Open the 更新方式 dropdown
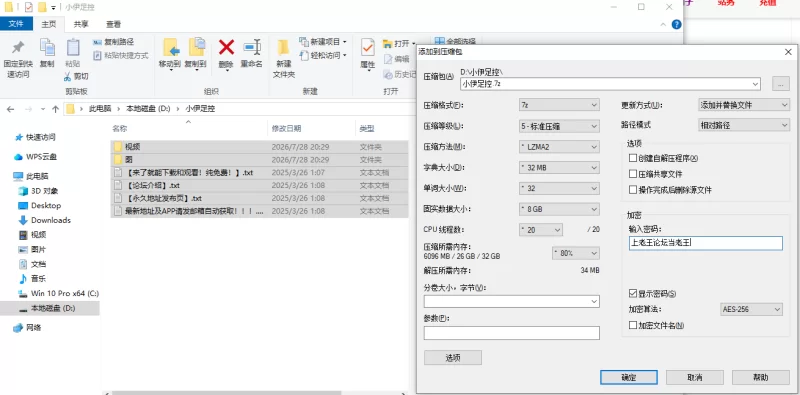800x395 pixels. point(743,105)
